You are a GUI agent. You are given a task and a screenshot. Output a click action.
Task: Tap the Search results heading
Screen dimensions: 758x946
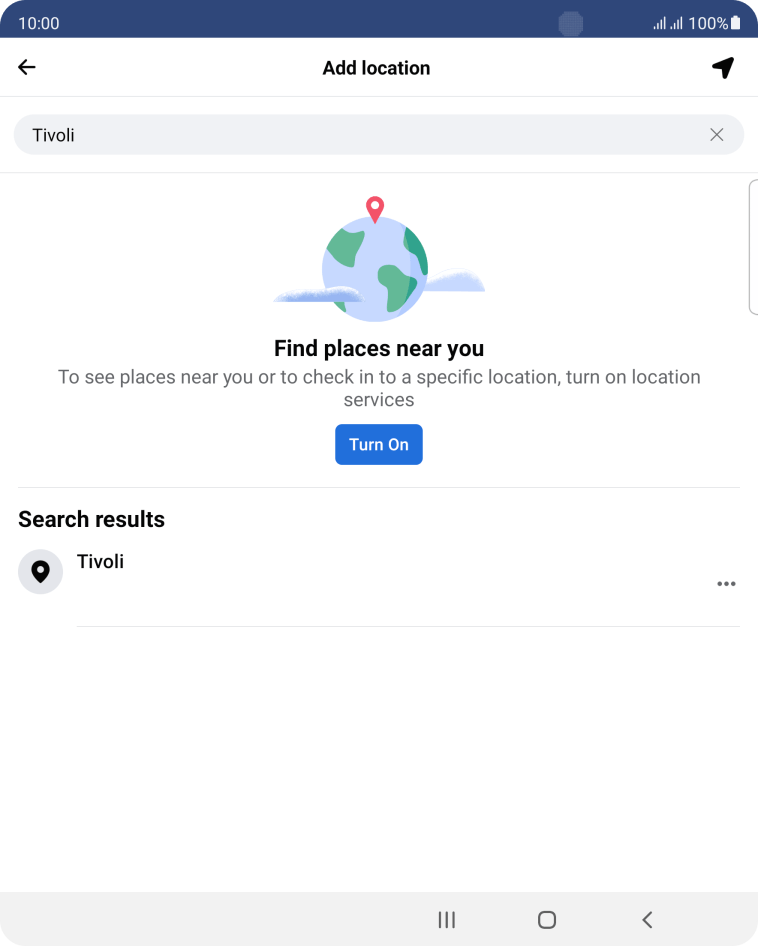point(91,519)
